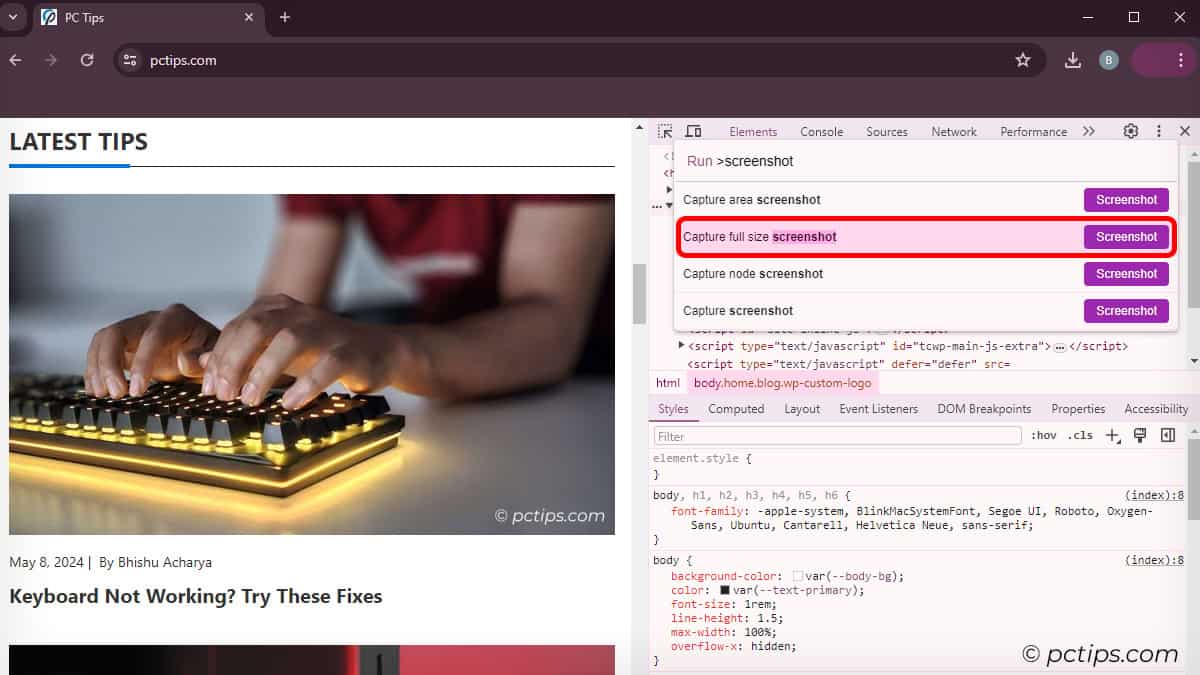Image resolution: width=1200 pixels, height=675 pixels.
Task: Toggle the :hov element state button
Action: tap(1044, 436)
